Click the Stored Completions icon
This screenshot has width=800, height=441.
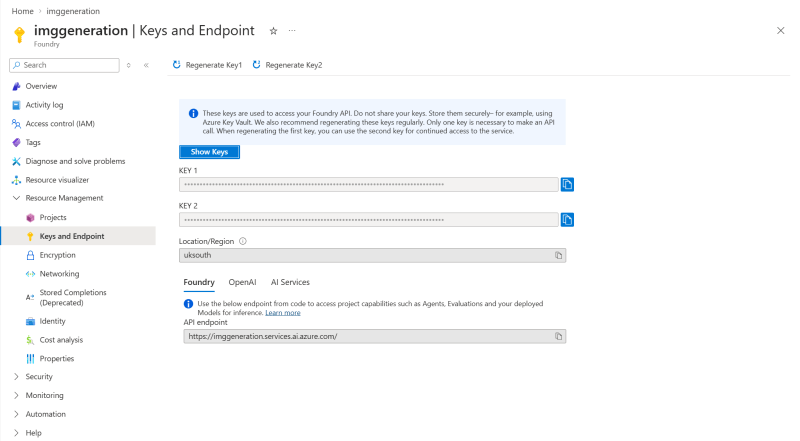pos(30,298)
